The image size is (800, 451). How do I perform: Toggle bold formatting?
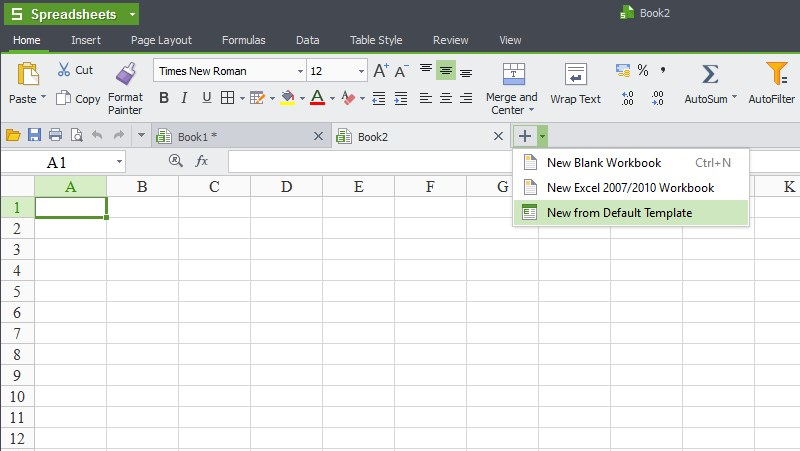click(164, 97)
